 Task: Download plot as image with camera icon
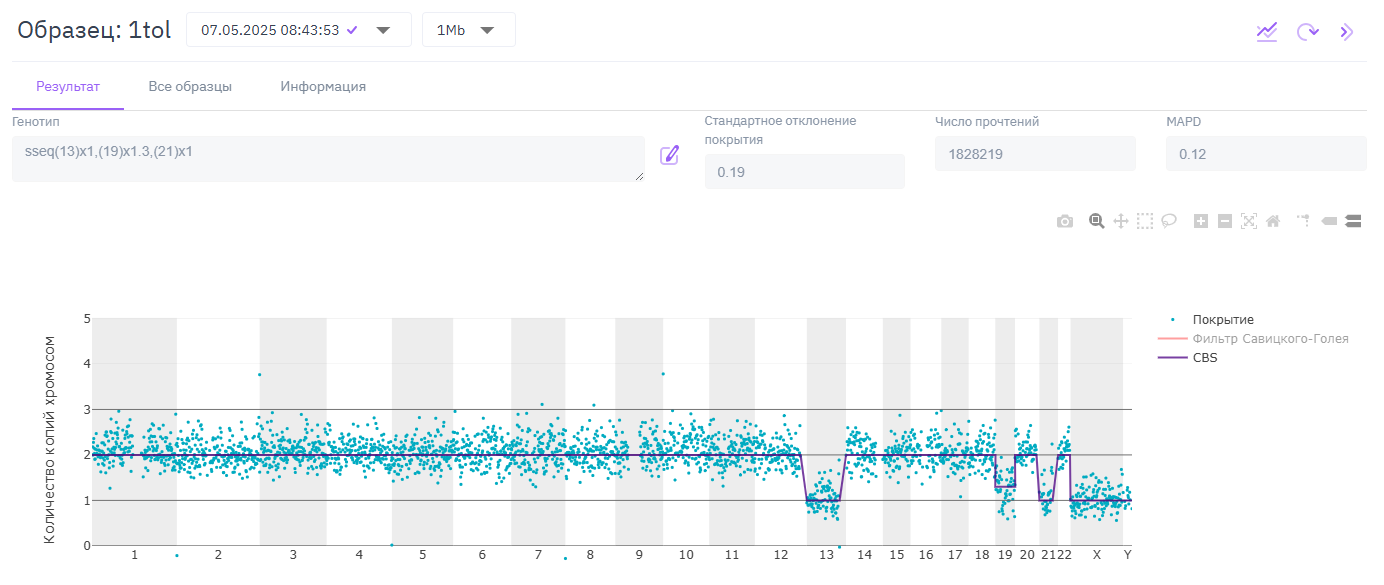click(x=1065, y=221)
